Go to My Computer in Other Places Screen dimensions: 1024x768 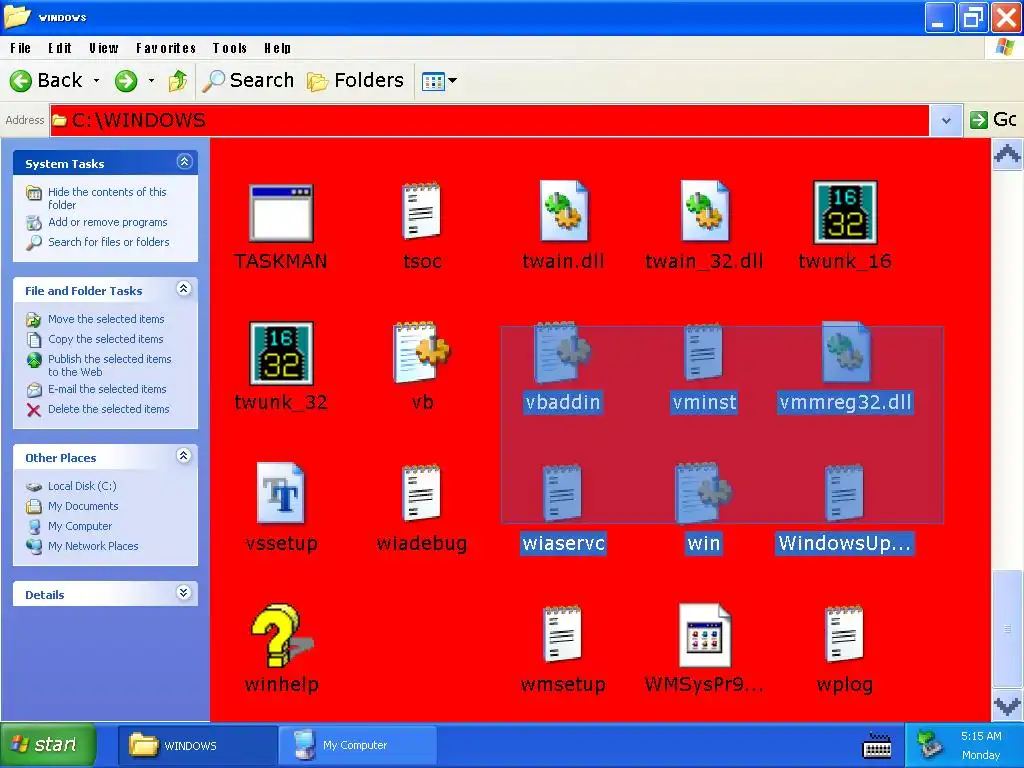pos(80,526)
